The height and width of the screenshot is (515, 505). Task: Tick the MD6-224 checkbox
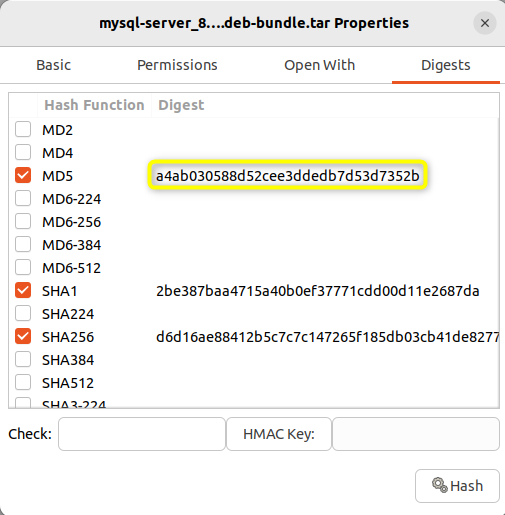click(x=23, y=198)
